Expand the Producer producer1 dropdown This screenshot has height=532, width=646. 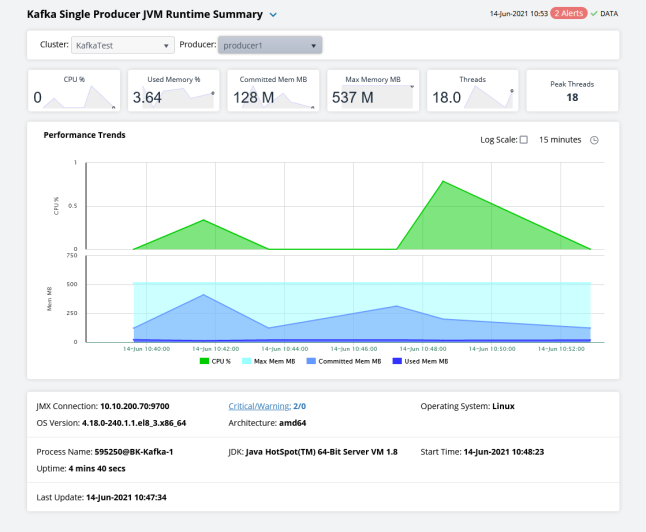coord(269,45)
